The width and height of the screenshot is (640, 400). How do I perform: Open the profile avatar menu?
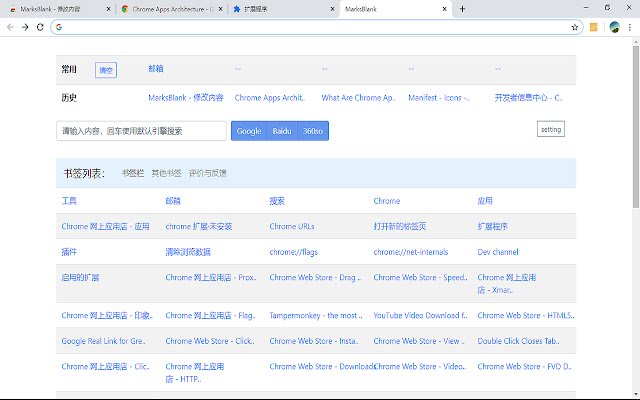(614, 27)
